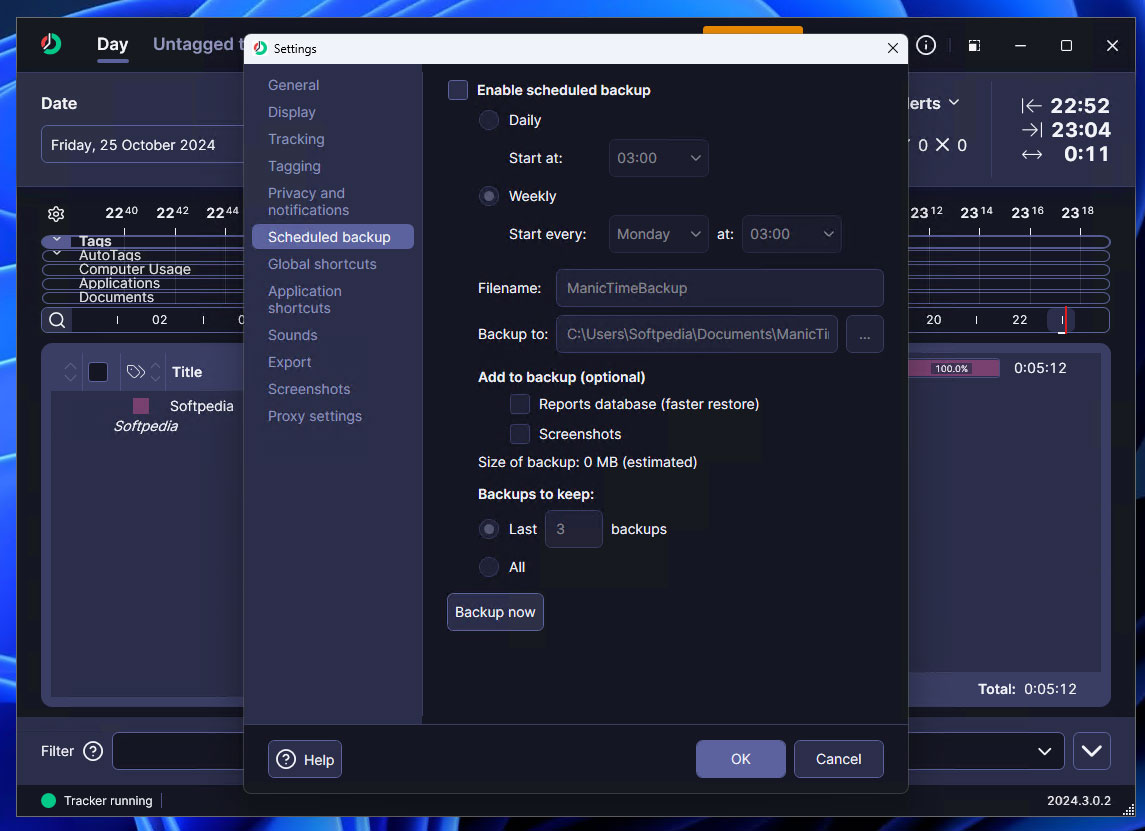Screen dimensions: 1145x831
Task: Click the 100% usage progress bar
Action: (x=953, y=368)
